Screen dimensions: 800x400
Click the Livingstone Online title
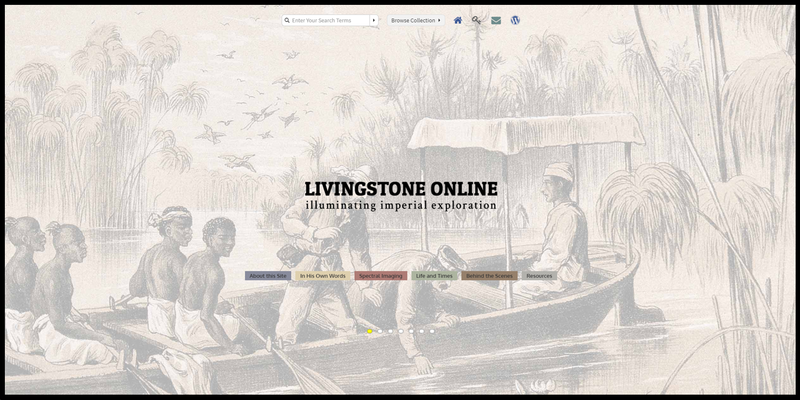pos(401,189)
